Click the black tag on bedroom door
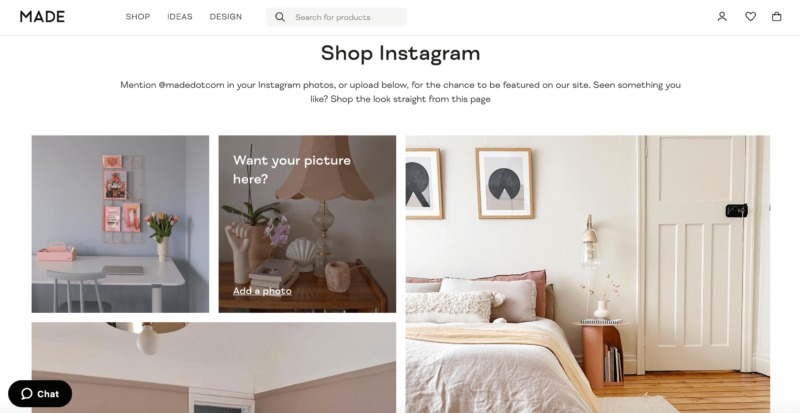The width and height of the screenshot is (800, 413). 736,210
